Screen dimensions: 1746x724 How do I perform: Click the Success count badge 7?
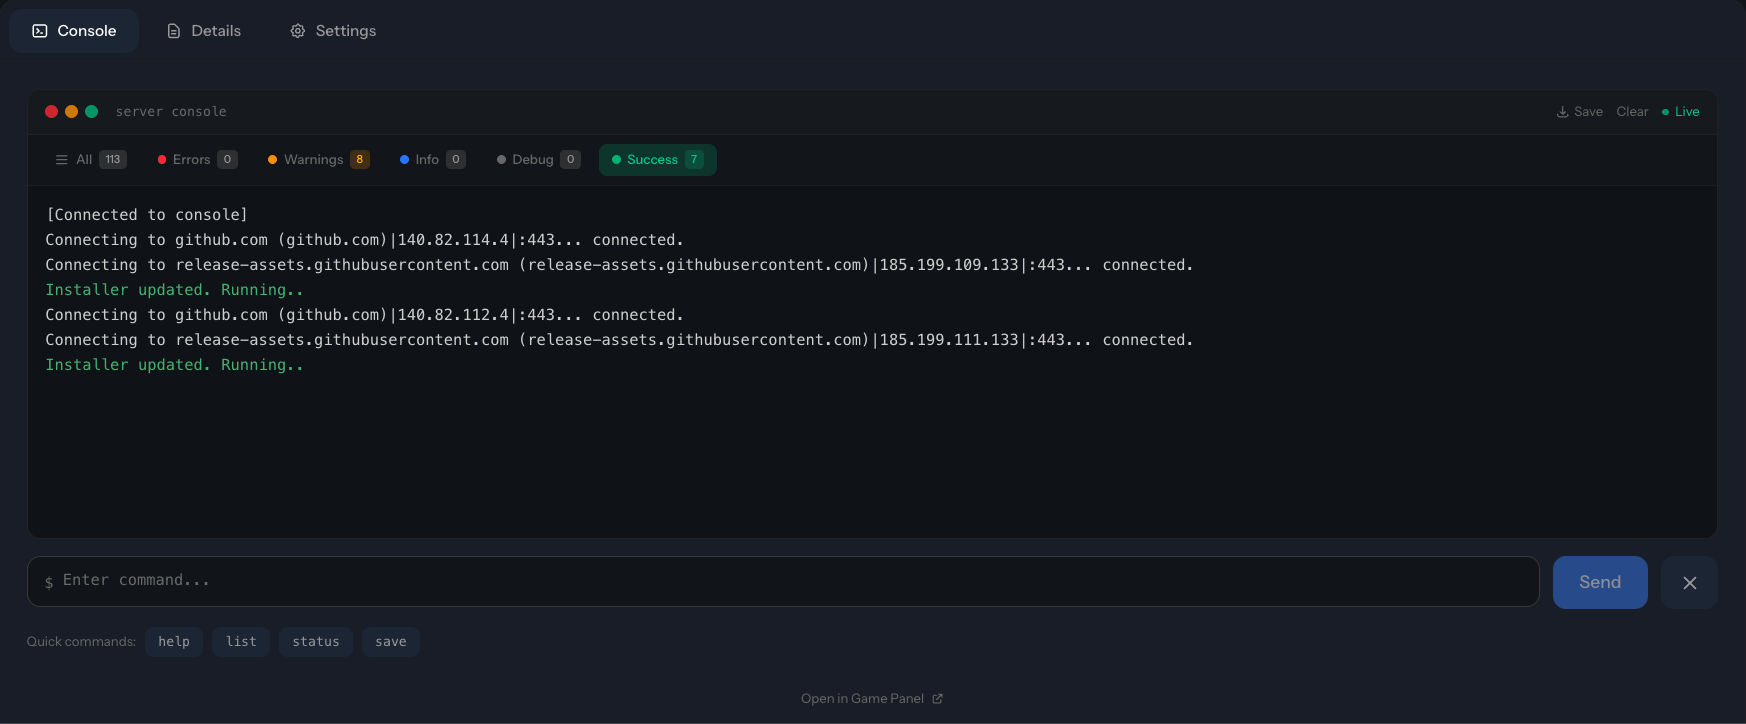coord(694,160)
